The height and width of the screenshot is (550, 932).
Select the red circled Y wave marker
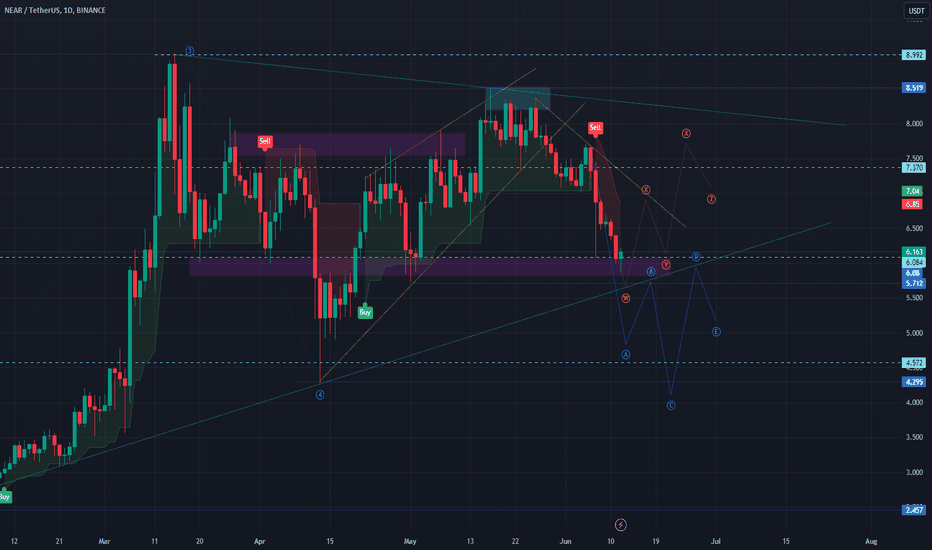tap(666, 265)
